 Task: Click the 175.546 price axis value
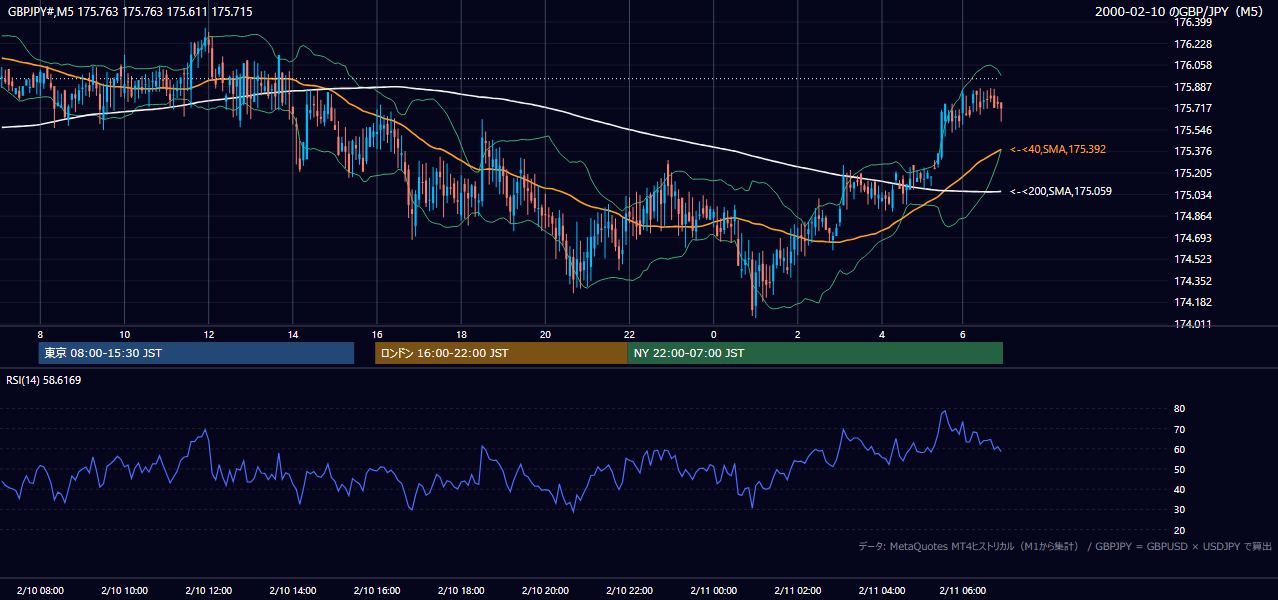[1193, 130]
